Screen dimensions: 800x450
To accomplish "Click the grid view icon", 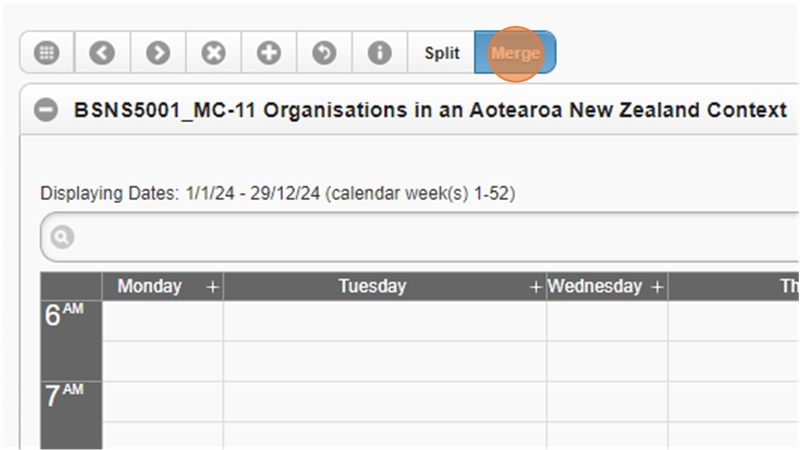I will point(46,53).
